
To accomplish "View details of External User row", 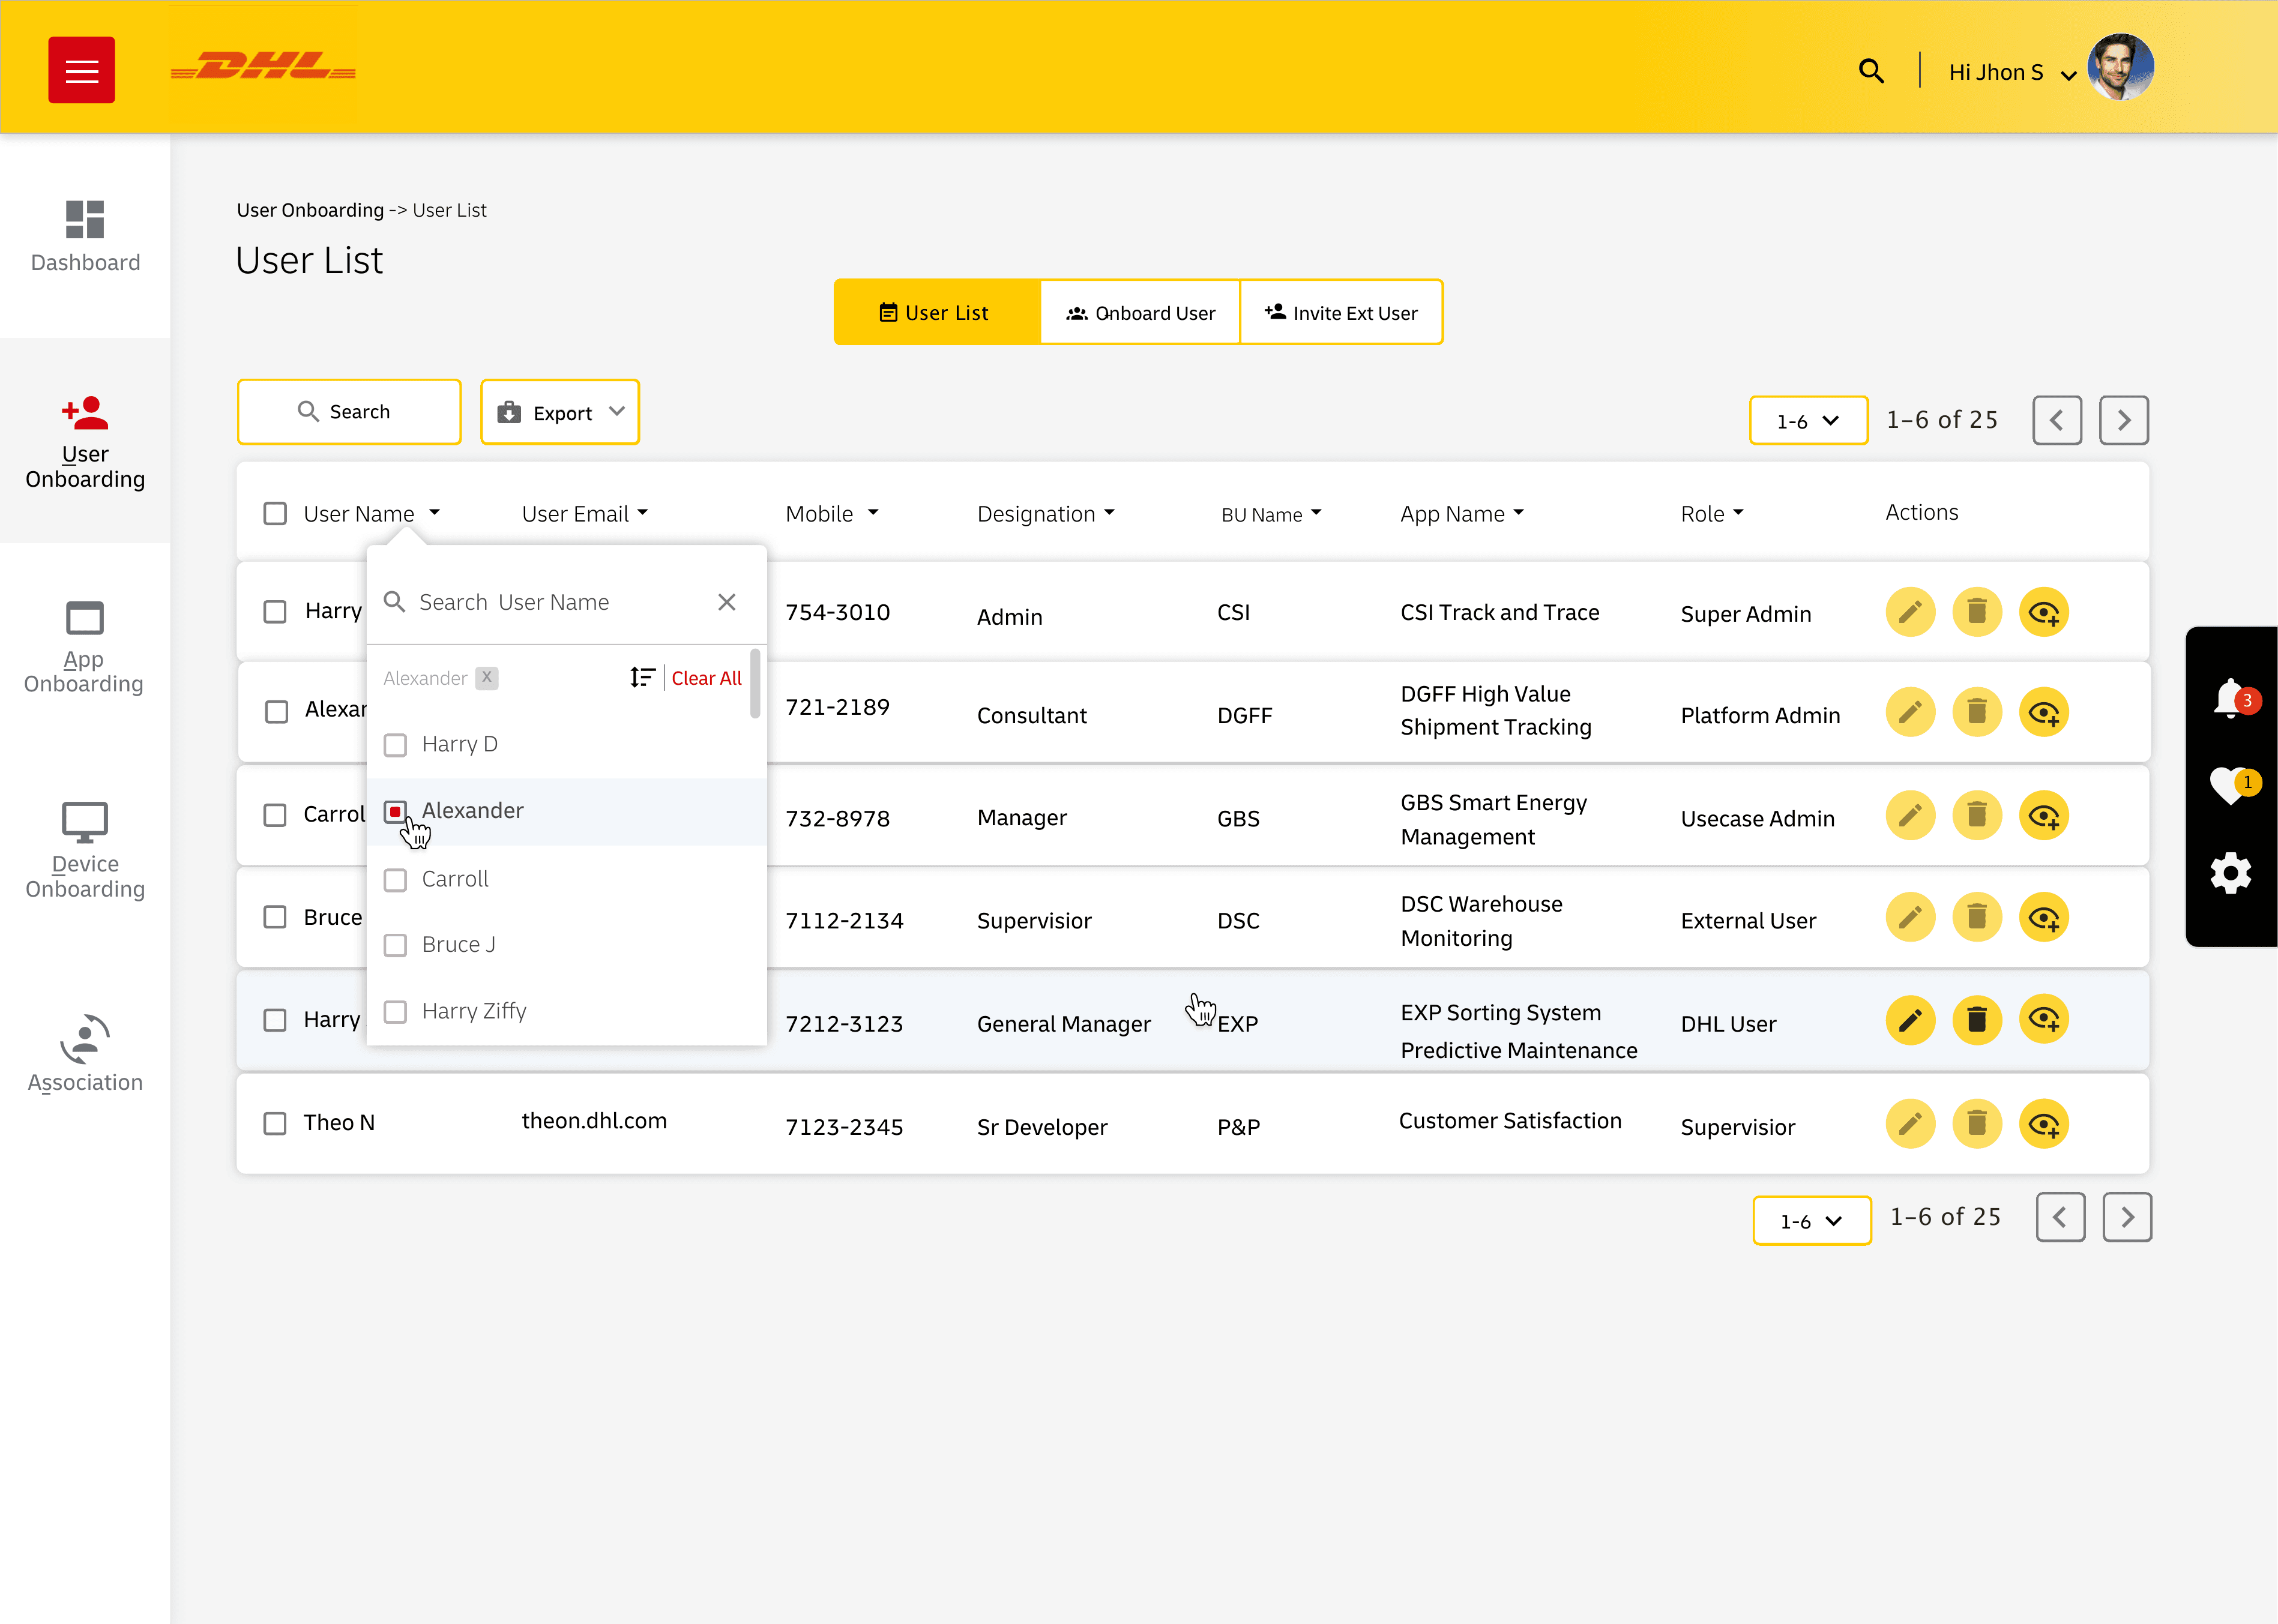I will click(x=2044, y=917).
